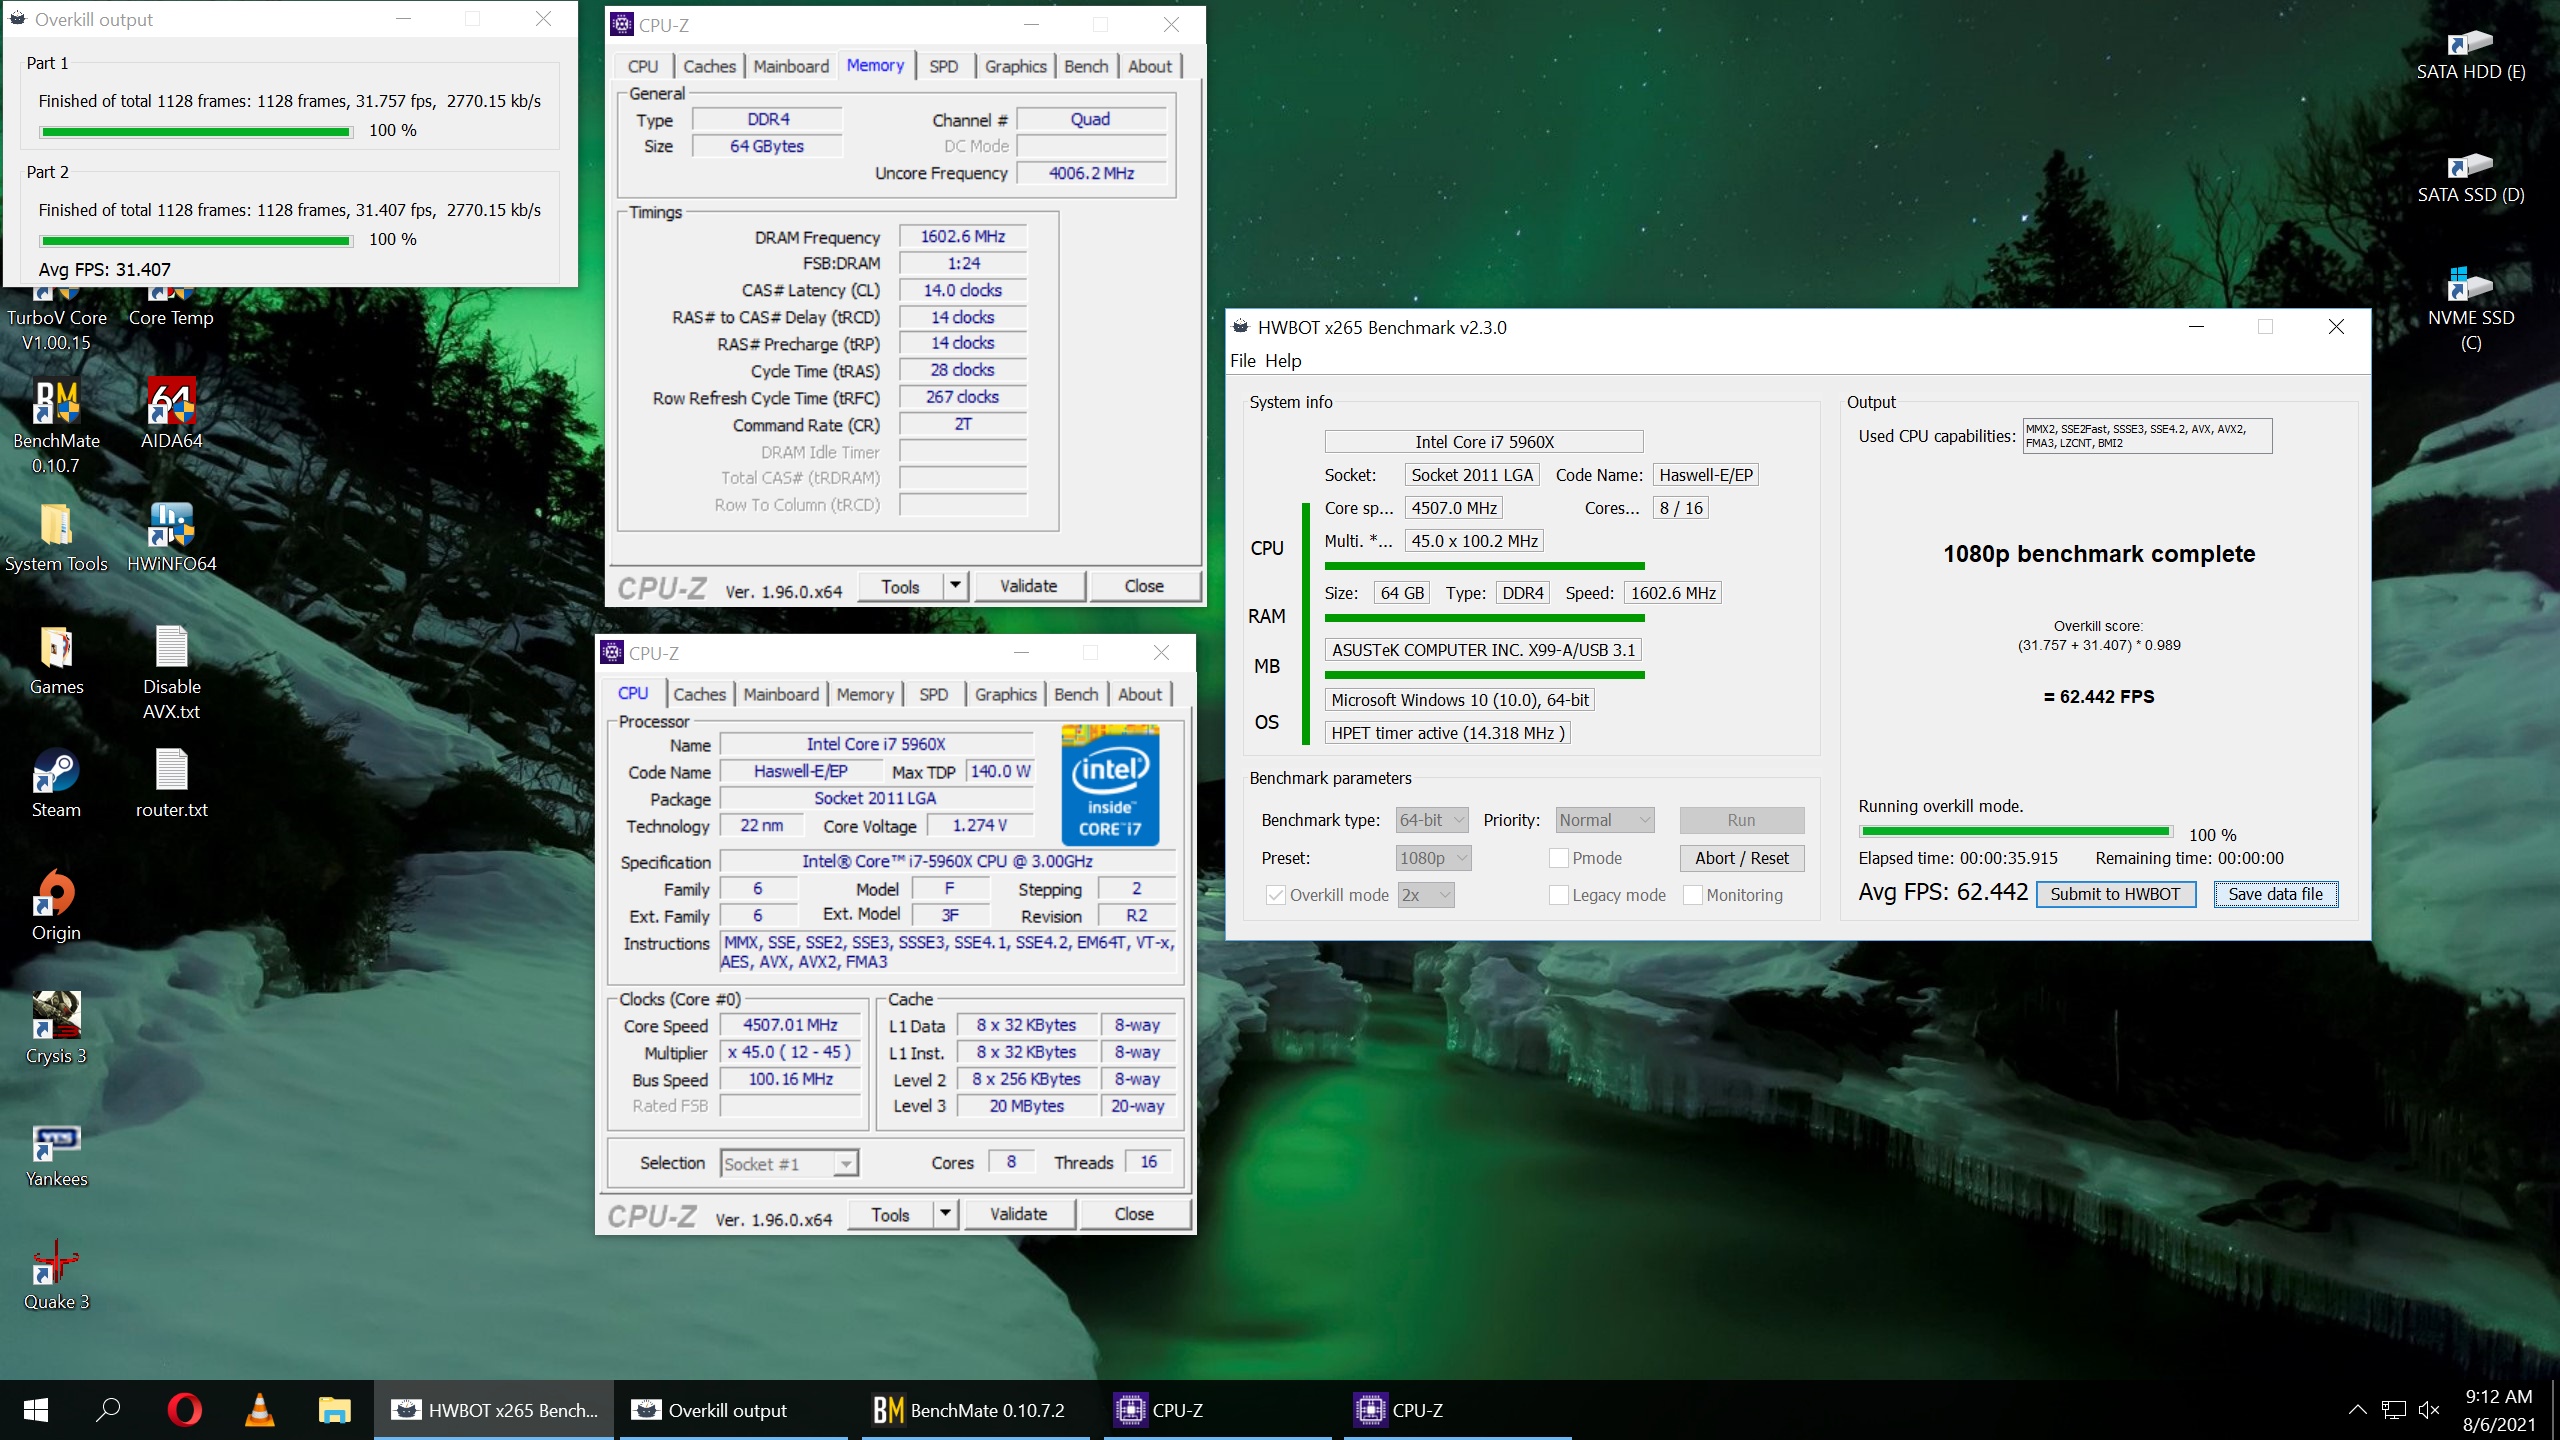
Task: Click the Save data file button
Action: 2275,894
